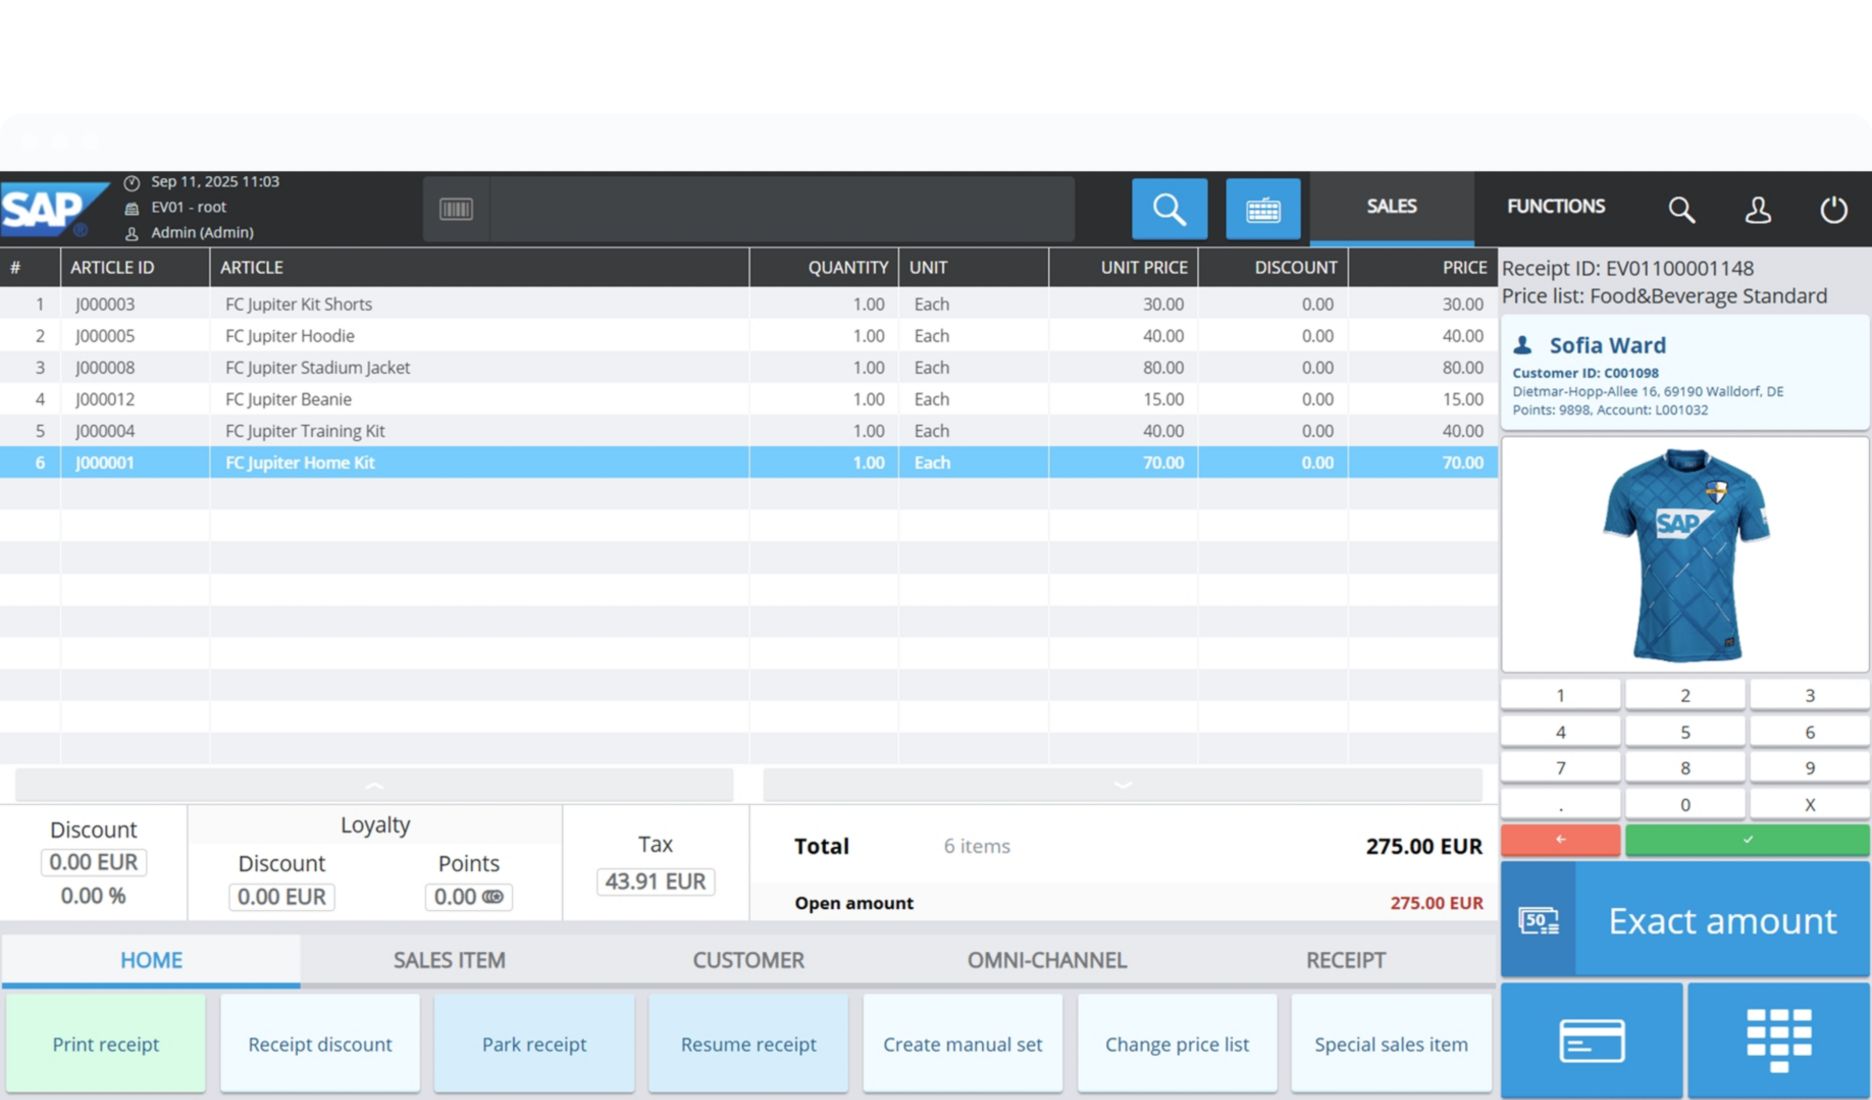This screenshot has height=1100, width=1872.
Task: Switch to the RECEIPT tab
Action: (x=1345, y=959)
